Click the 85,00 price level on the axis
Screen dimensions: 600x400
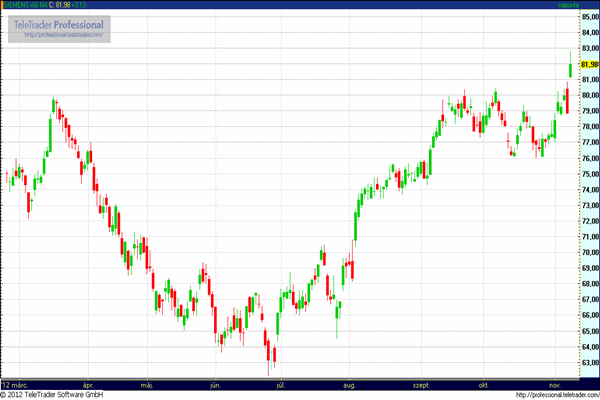pyautogui.click(x=589, y=17)
